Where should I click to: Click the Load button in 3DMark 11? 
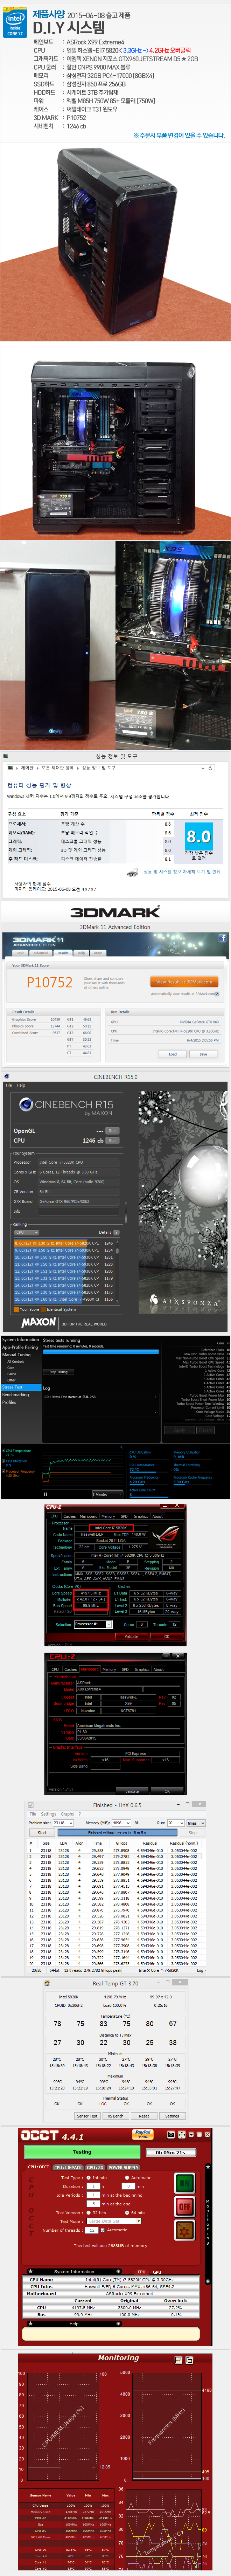173,1054
